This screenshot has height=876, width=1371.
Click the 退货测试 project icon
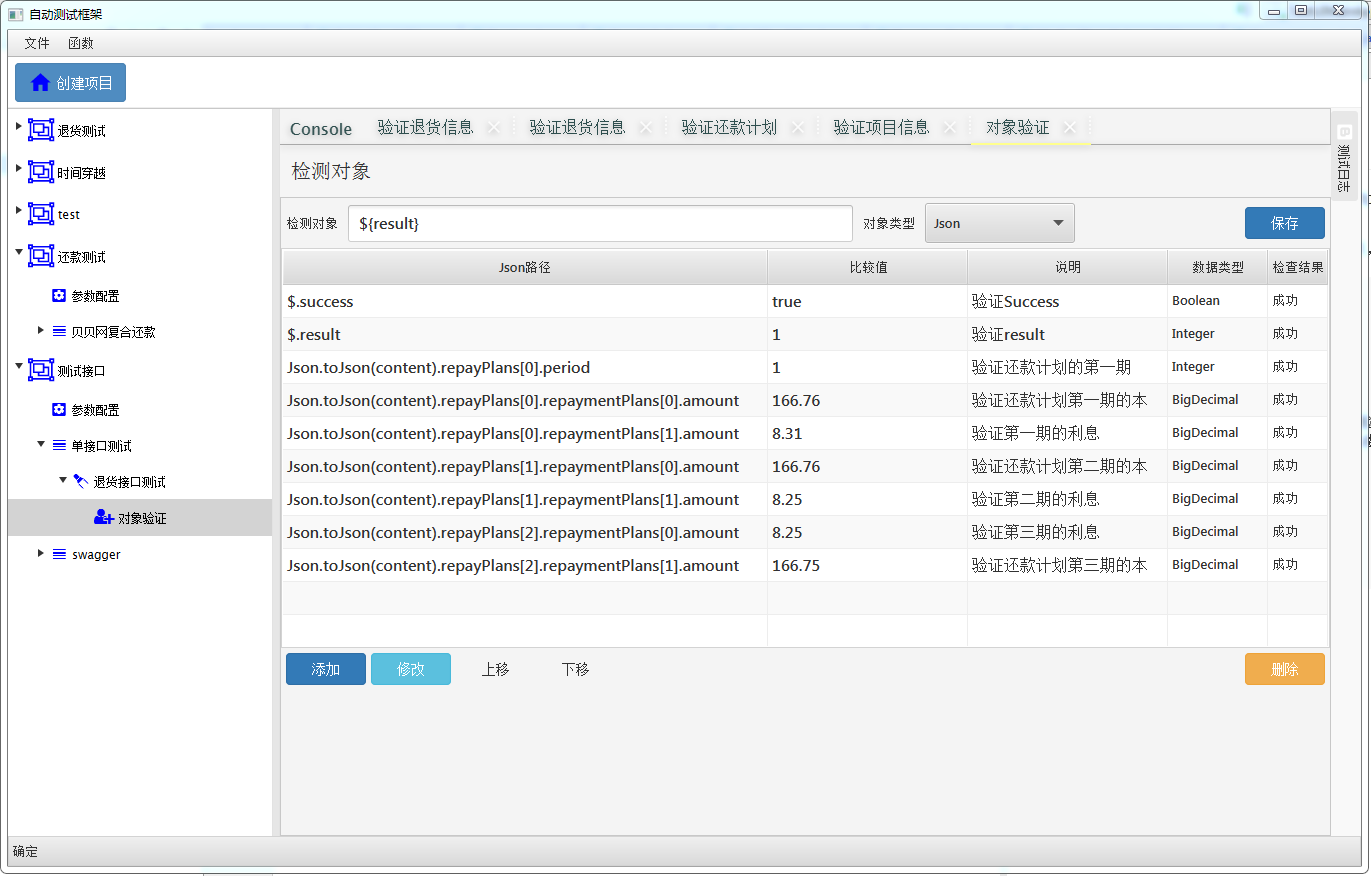(41, 130)
